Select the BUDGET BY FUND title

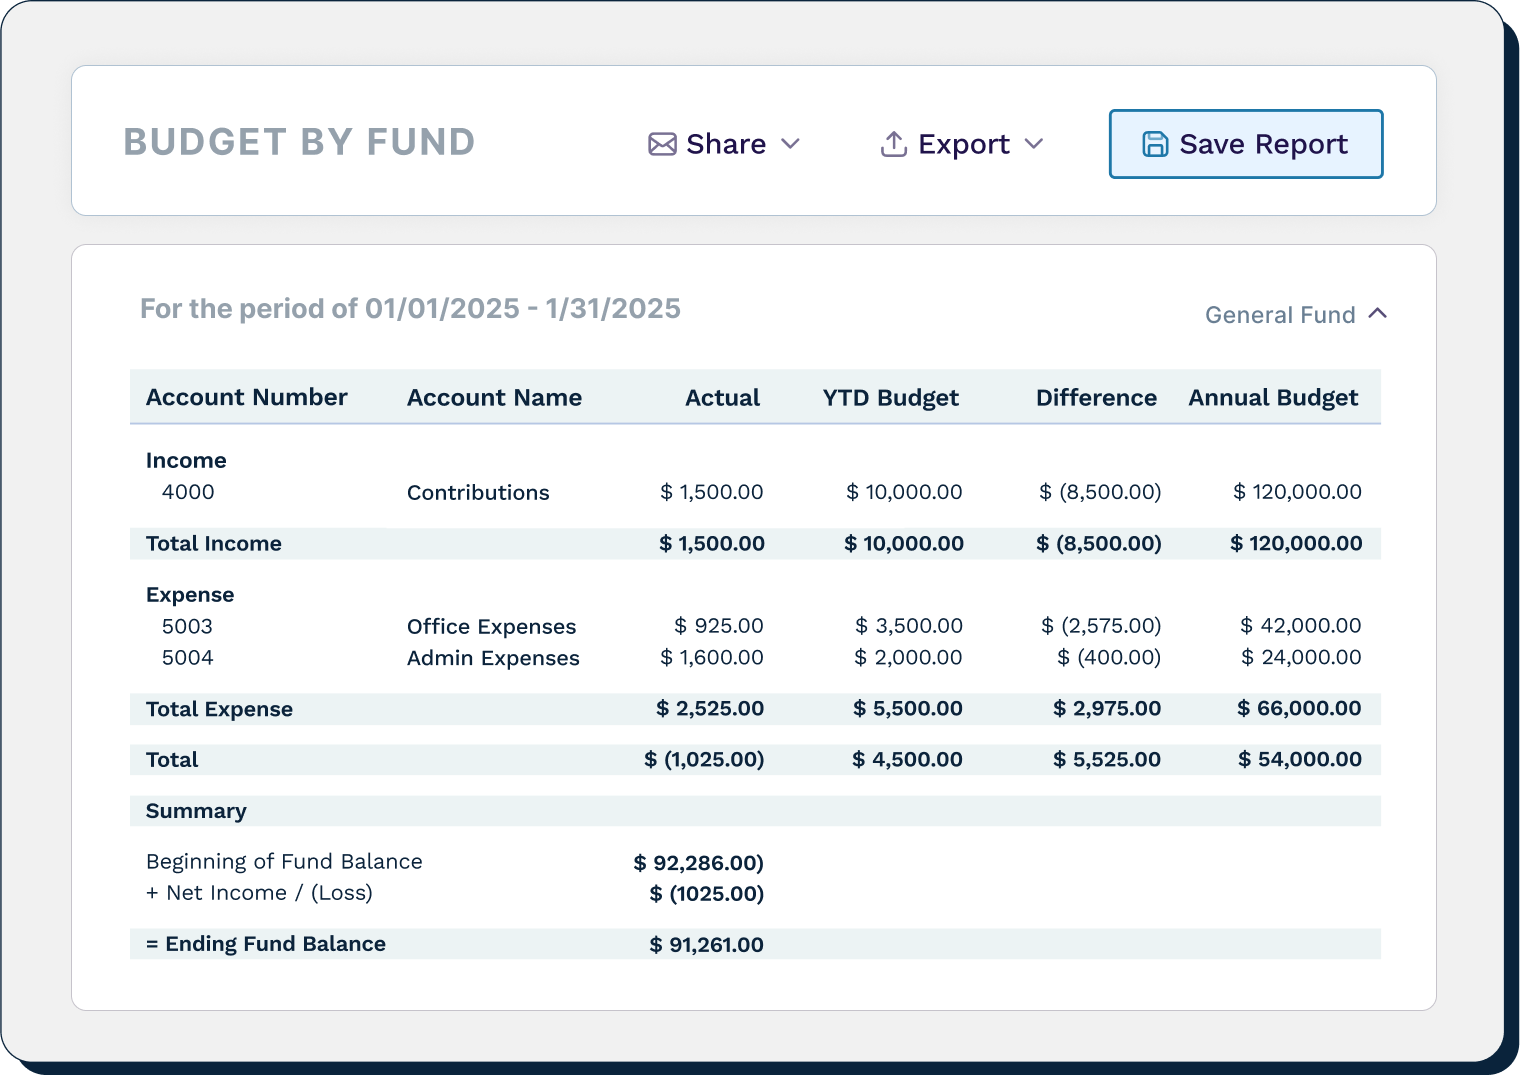click(298, 141)
